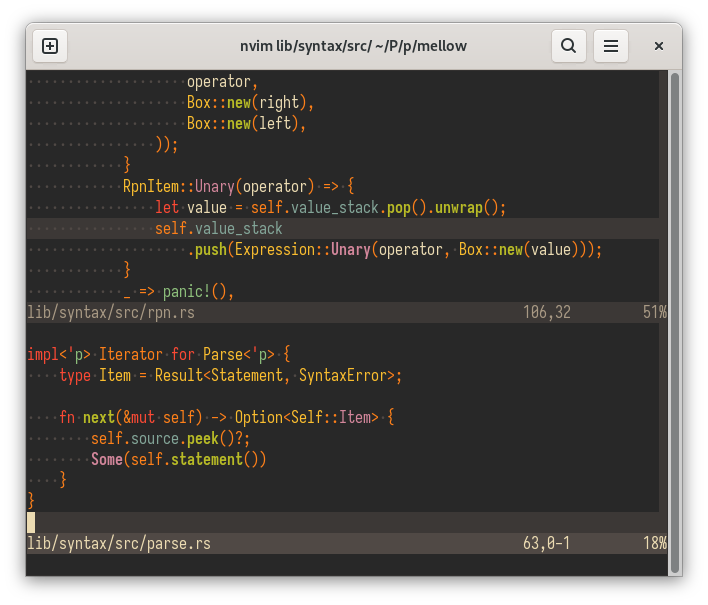Click the window title nvim lib/syntax/src/
Screen dimensions: 708x605
click(x=353, y=45)
